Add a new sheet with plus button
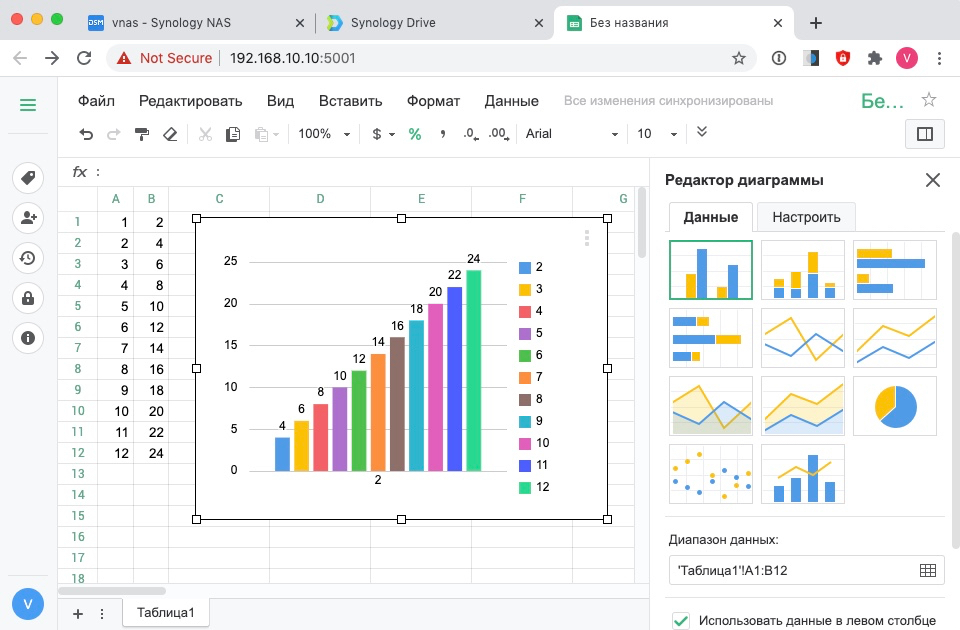Viewport: 960px width, 630px height. [x=78, y=613]
